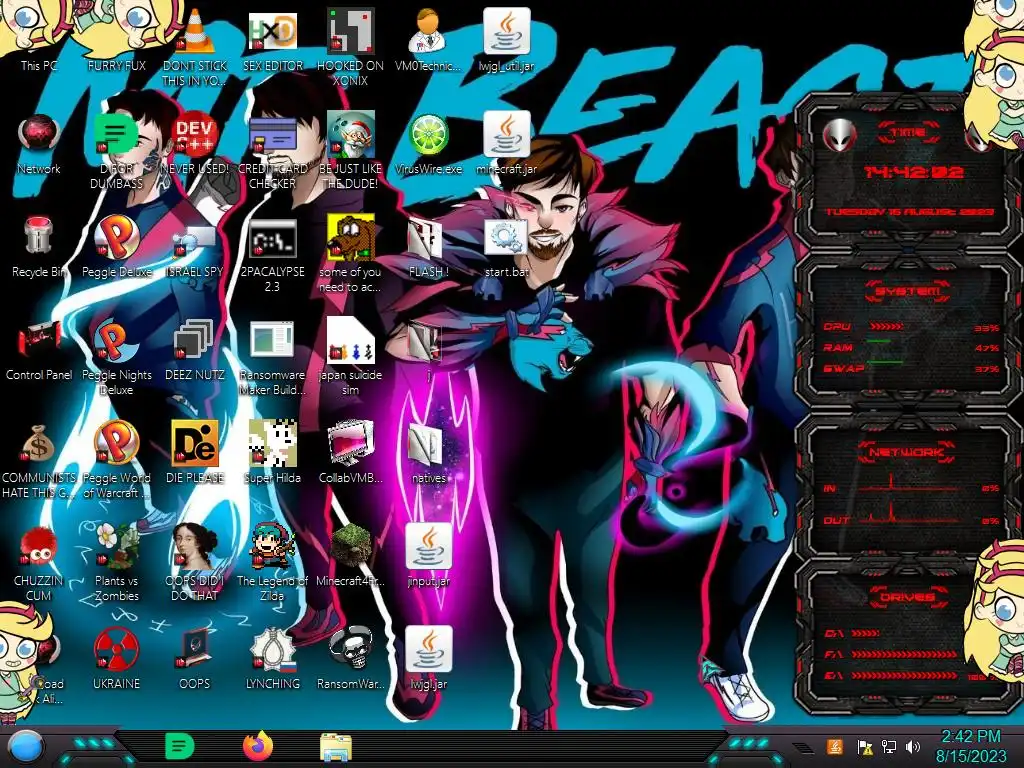Click the E:\ drive usage bar
The width and height of the screenshot is (1024, 768).
(x=904, y=675)
